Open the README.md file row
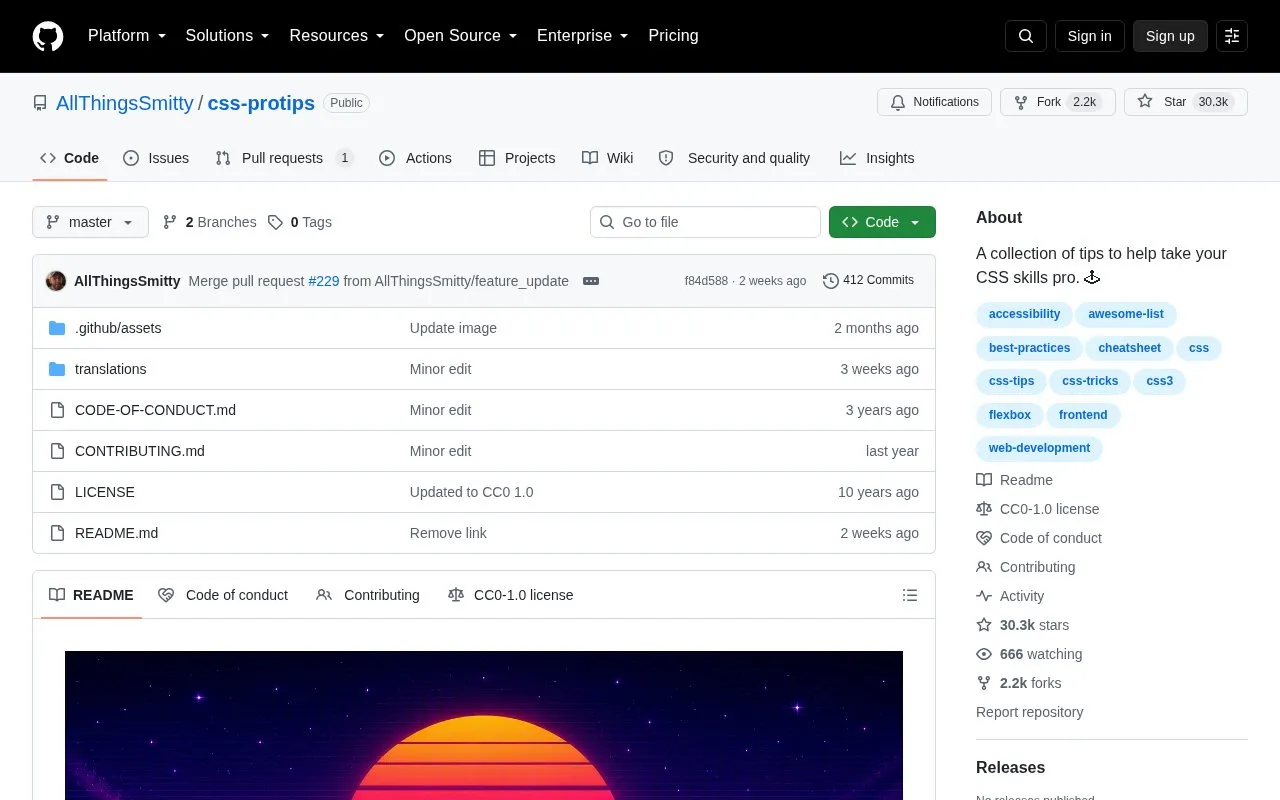This screenshot has width=1280, height=800. [x=484, y=533]
